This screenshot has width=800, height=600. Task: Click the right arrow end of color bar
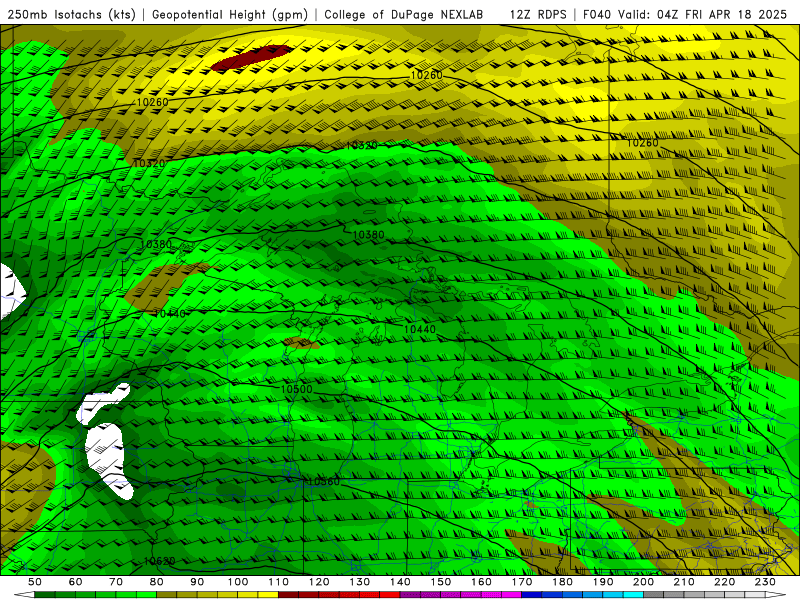776,595
